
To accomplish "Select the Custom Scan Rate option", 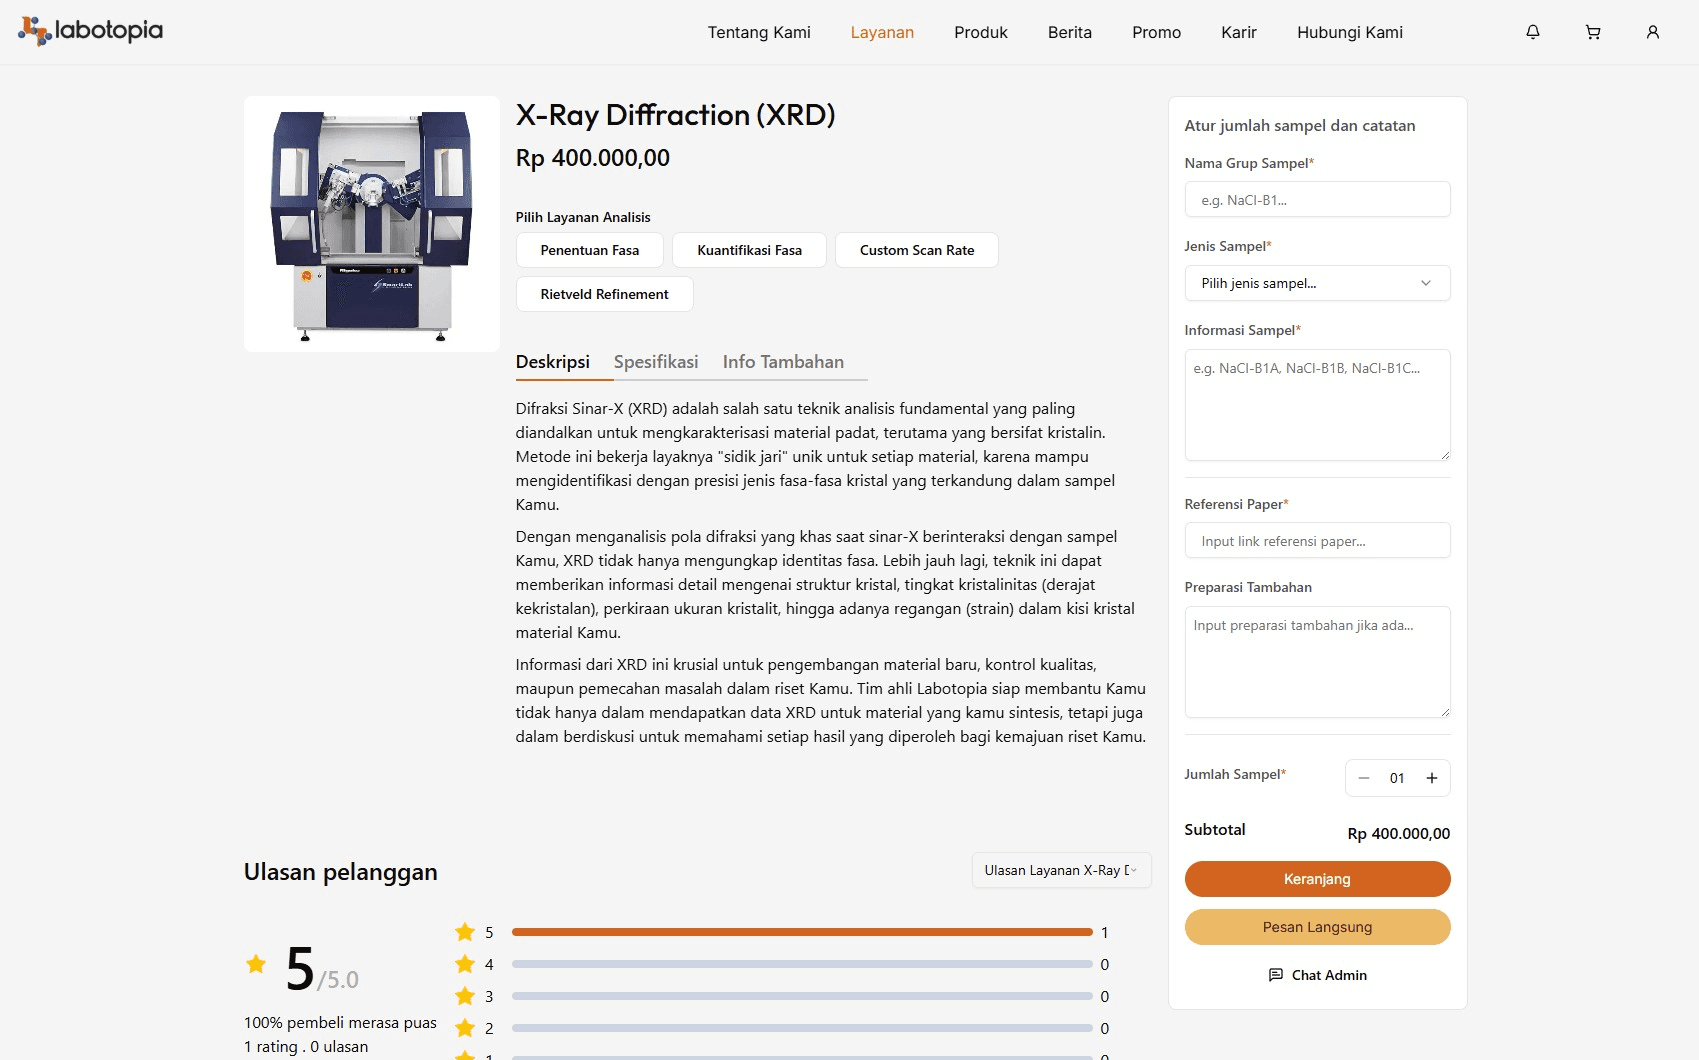I will [916, 250].
